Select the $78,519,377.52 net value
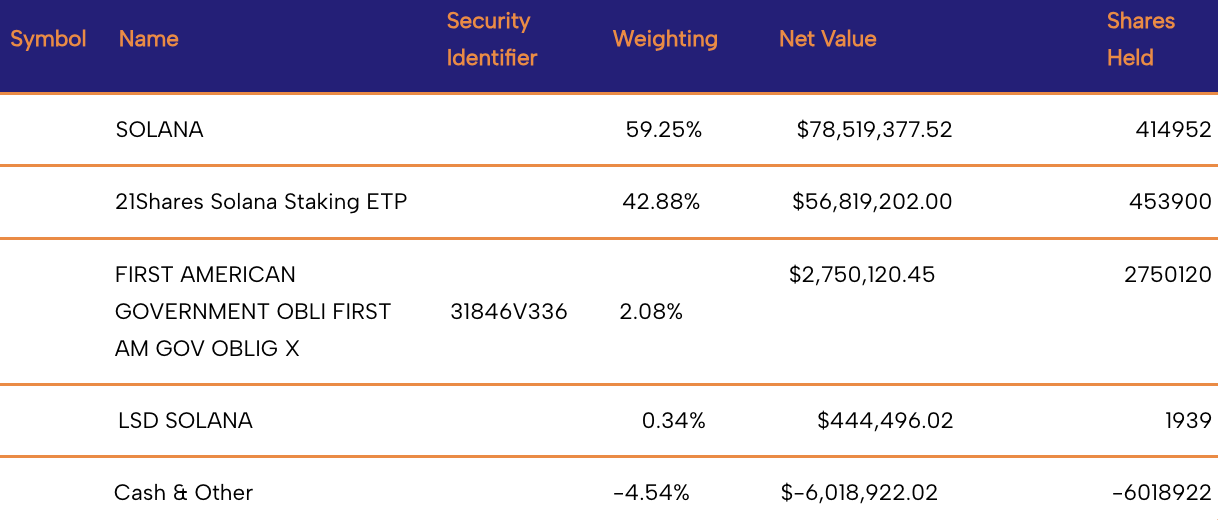1218x520 pixels. [x=874, y=130]
